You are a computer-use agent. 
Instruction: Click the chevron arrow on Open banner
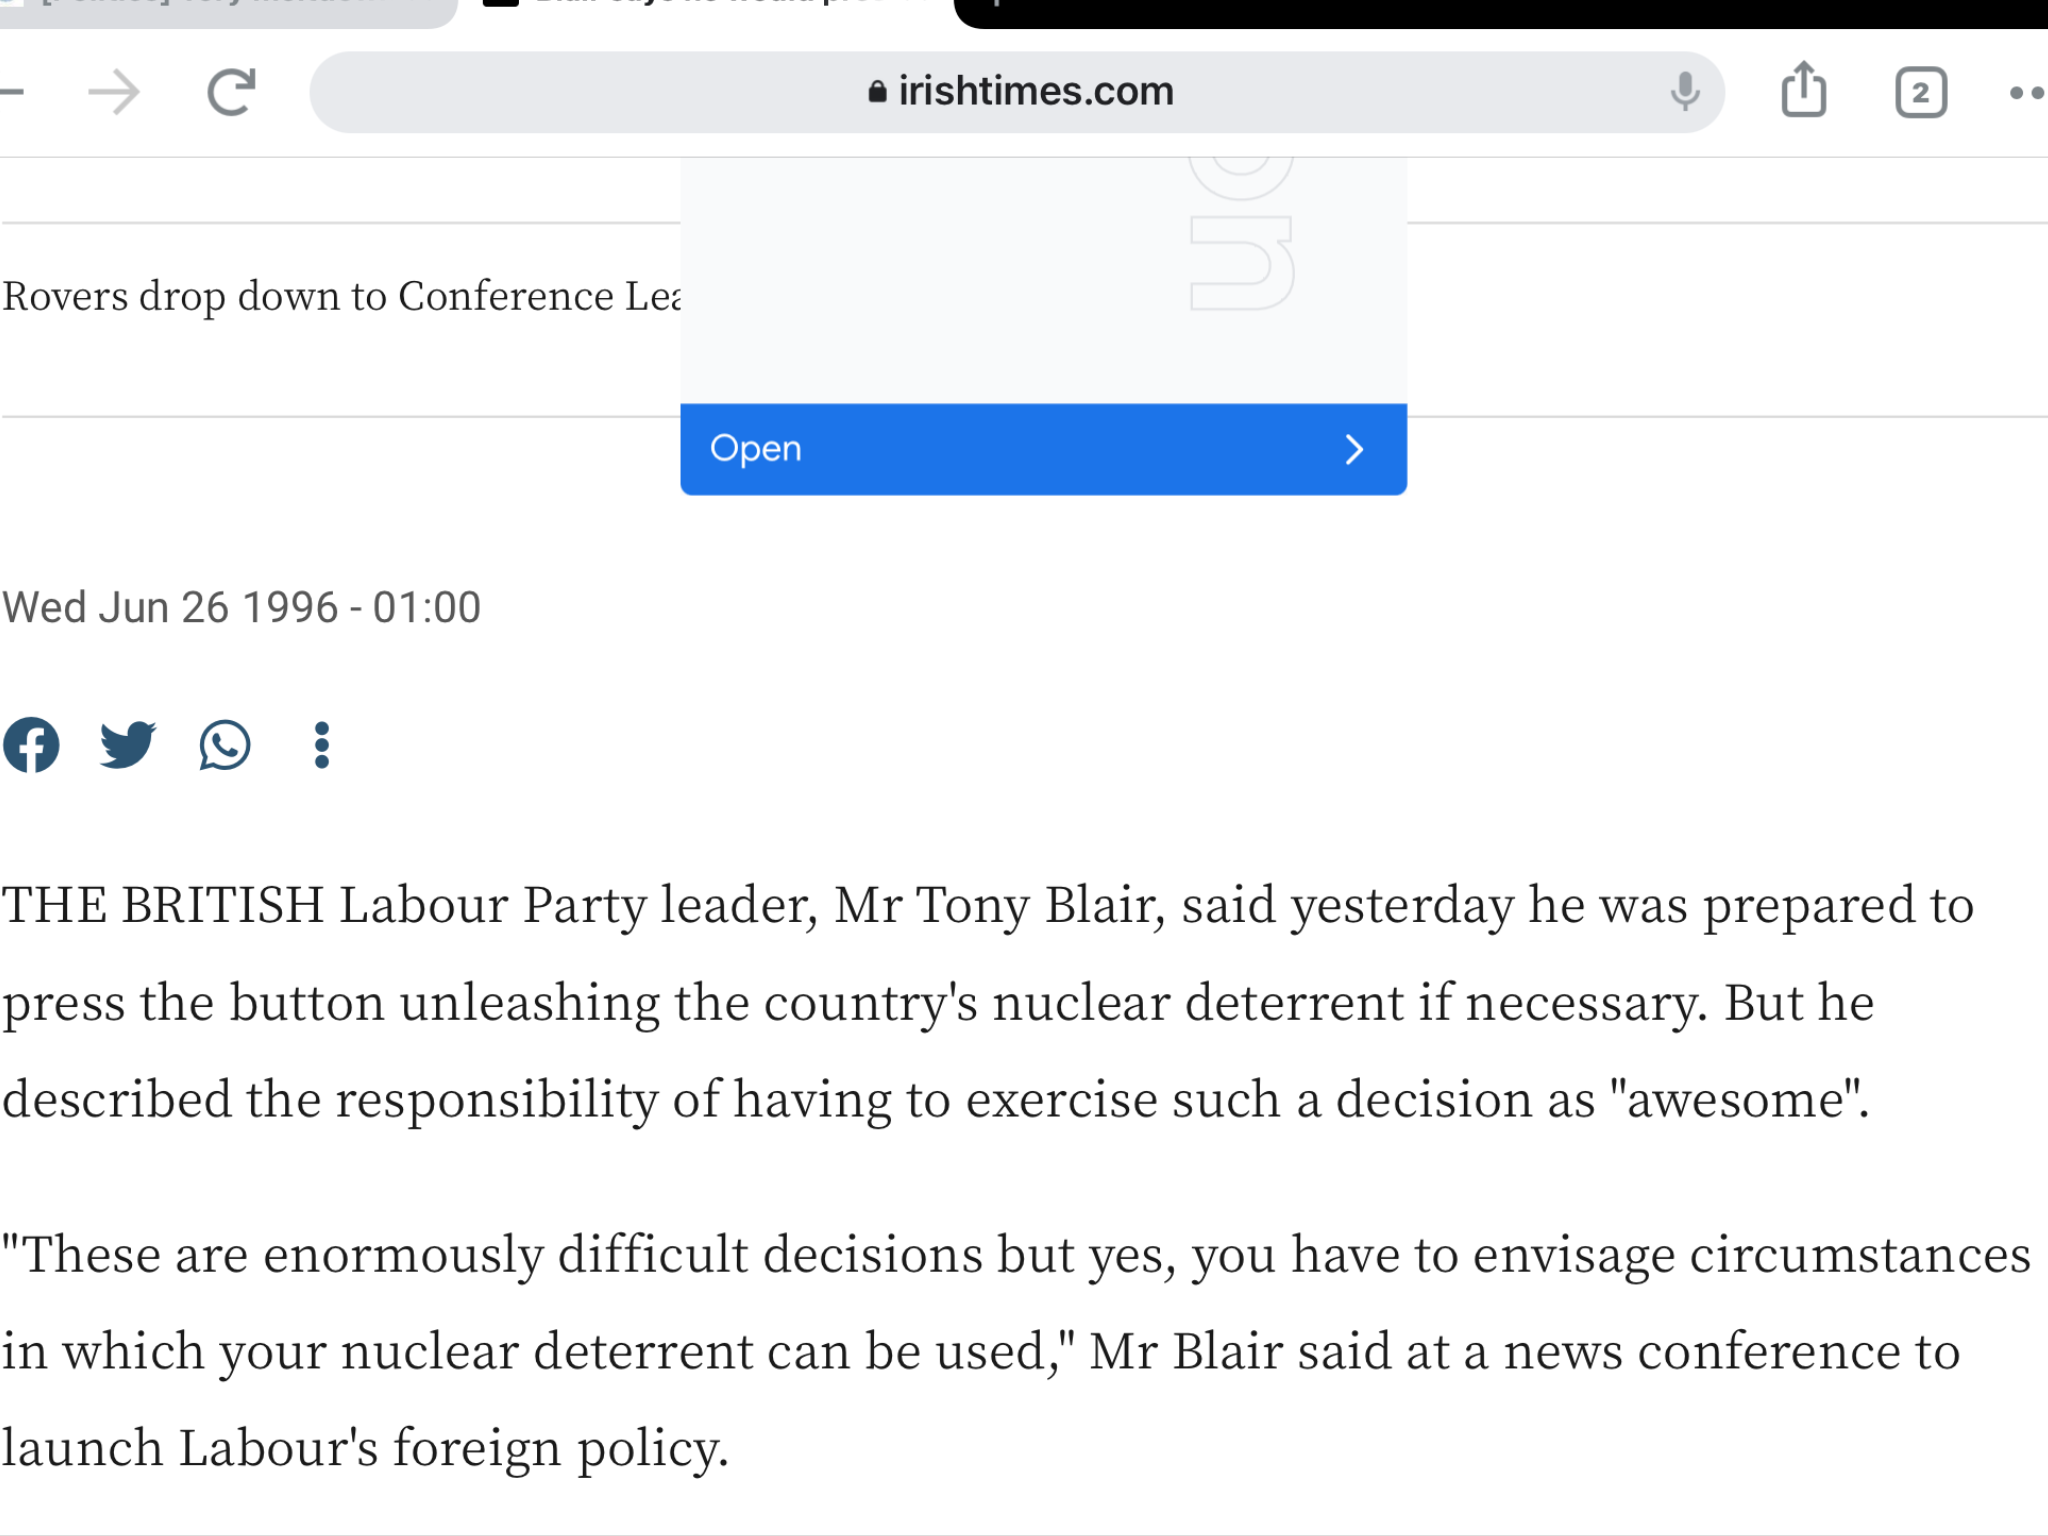point(1354,449)
